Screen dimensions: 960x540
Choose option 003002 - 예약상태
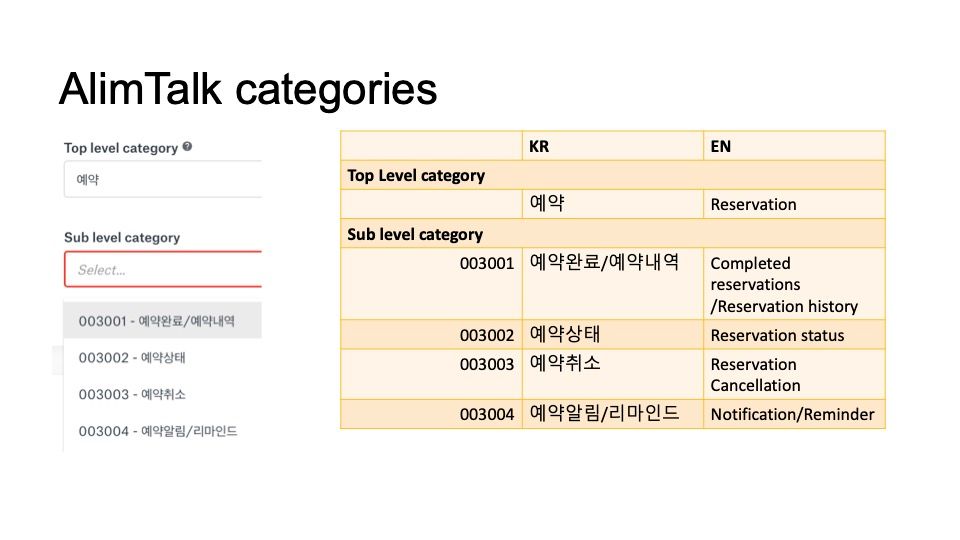tap(162, 357)
